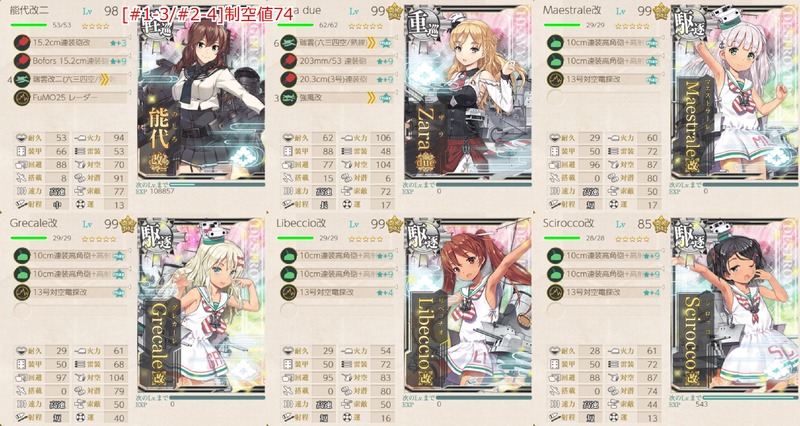
Task: Click Noshiro's Zuiun Kai Ni seaplane icon
Action: [x=21, y=79]
